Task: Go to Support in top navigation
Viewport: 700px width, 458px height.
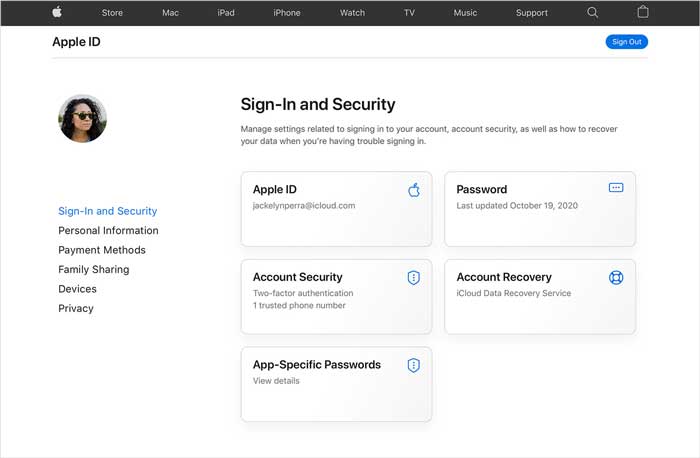Action: (532, 13)
